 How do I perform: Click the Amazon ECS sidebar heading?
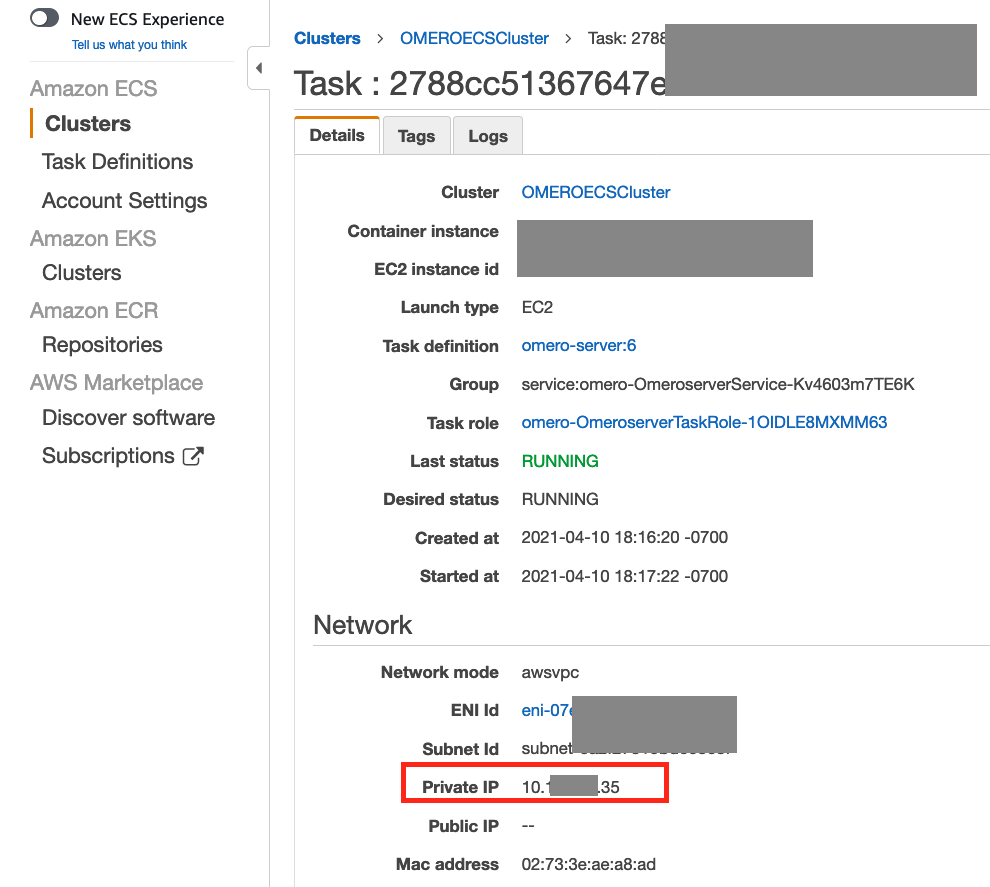(93, 88)
